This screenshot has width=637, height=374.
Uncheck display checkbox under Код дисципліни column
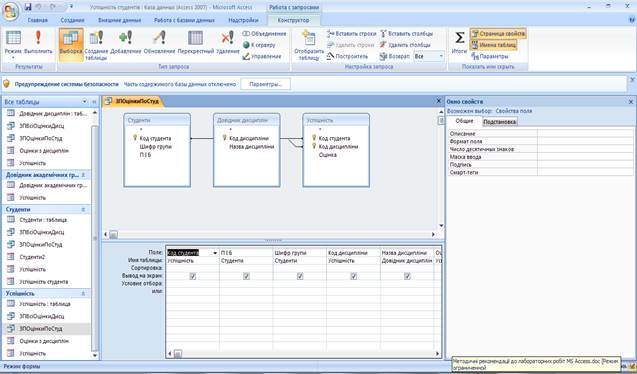(x=353, y=276)
